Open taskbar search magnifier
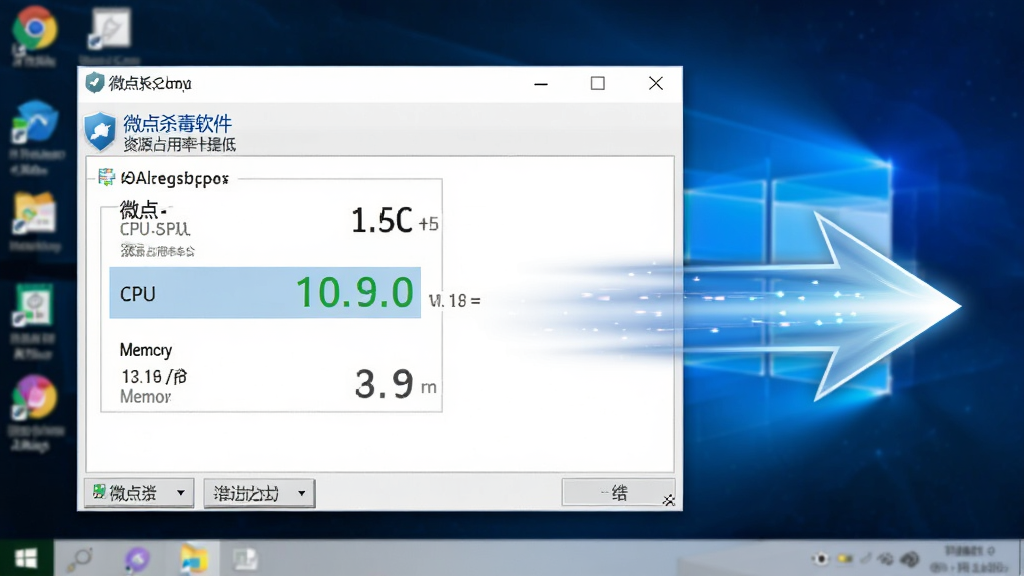 pos(82,559)
